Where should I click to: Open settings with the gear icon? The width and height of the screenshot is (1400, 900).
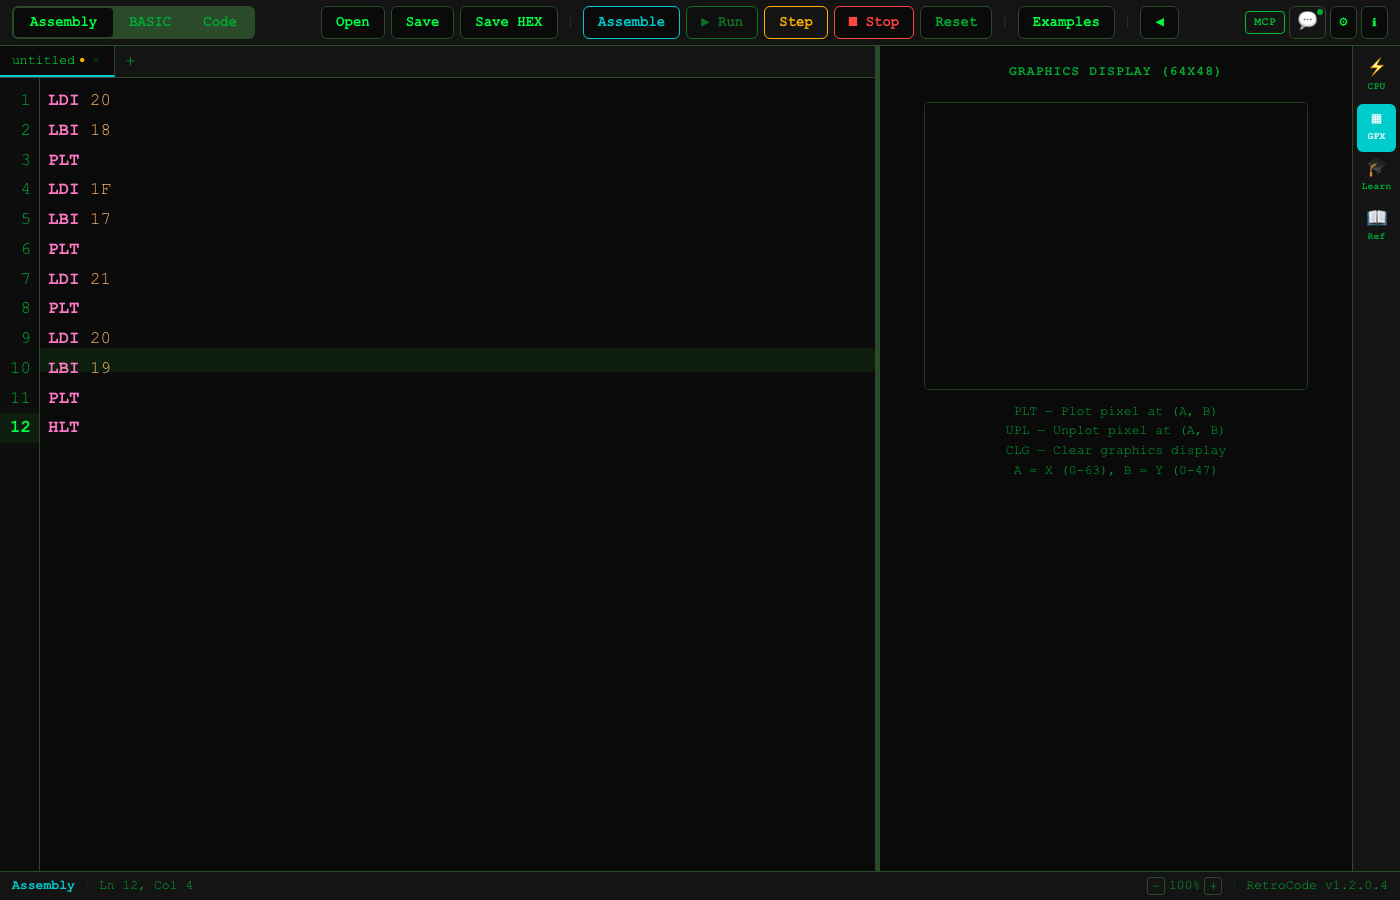(x=1343, y=22)
